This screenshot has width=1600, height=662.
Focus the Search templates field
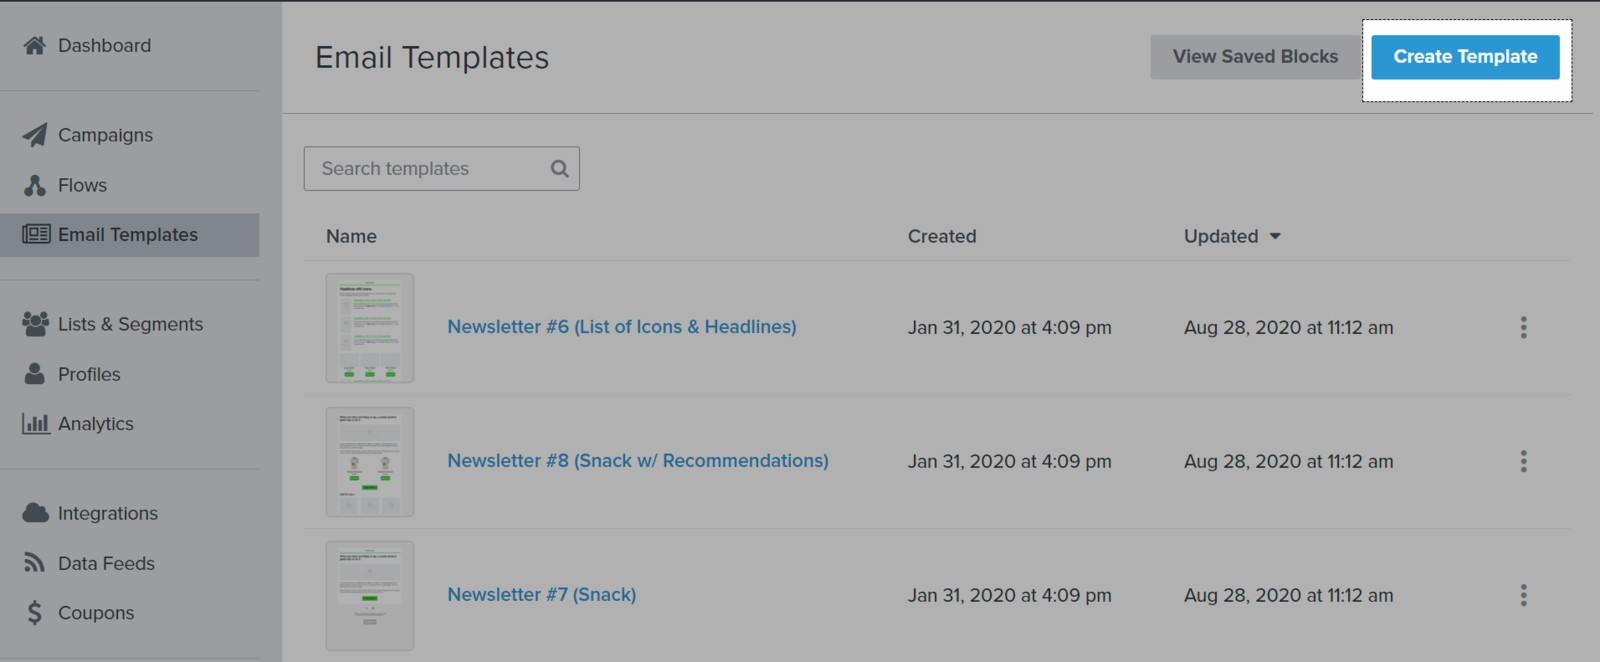click(x=430, y=169)
